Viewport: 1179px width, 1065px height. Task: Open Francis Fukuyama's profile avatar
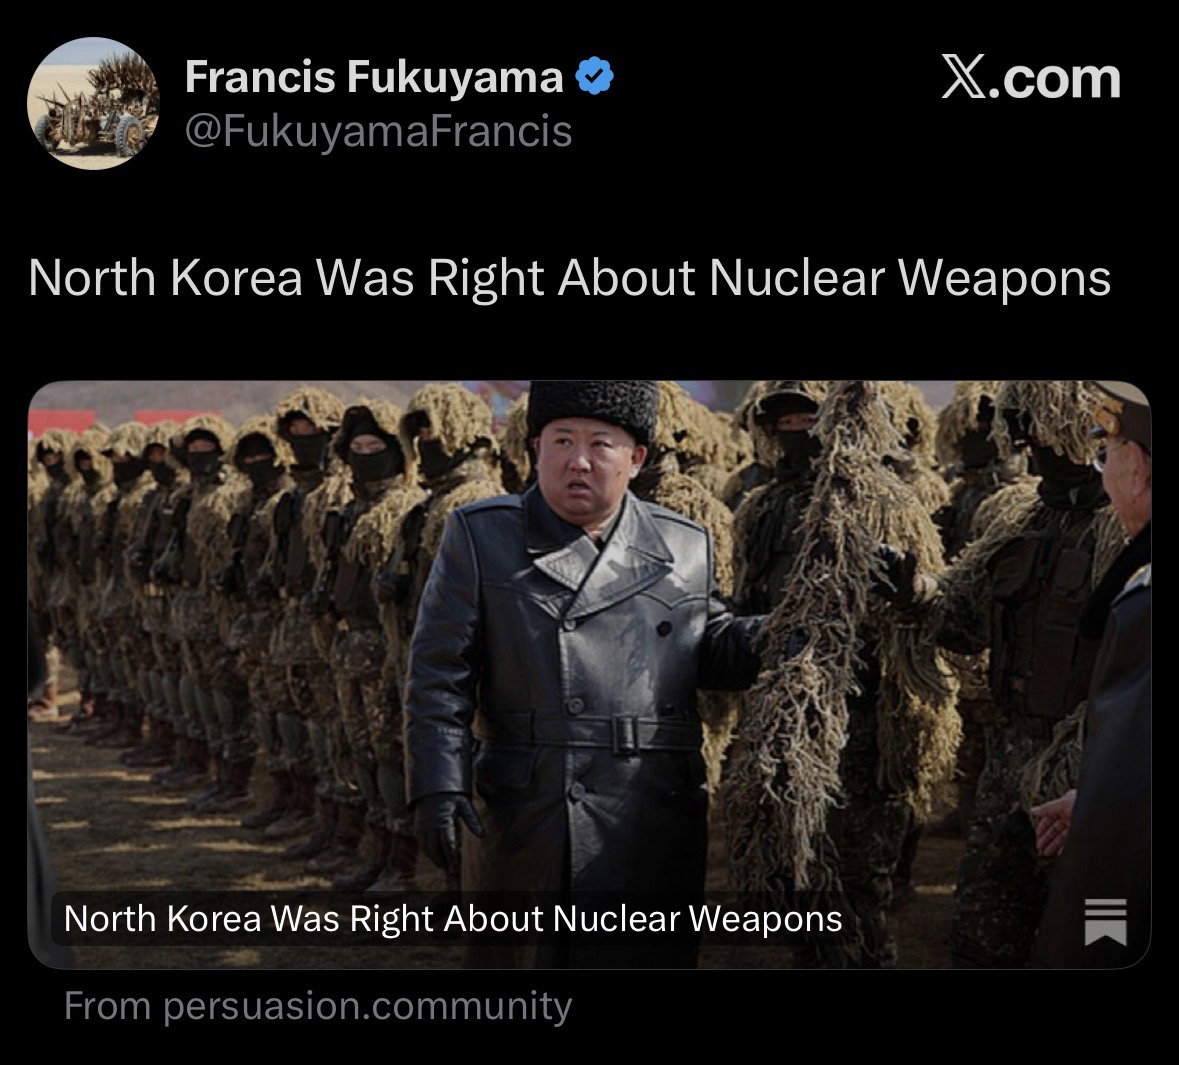(x=93, y=103)
